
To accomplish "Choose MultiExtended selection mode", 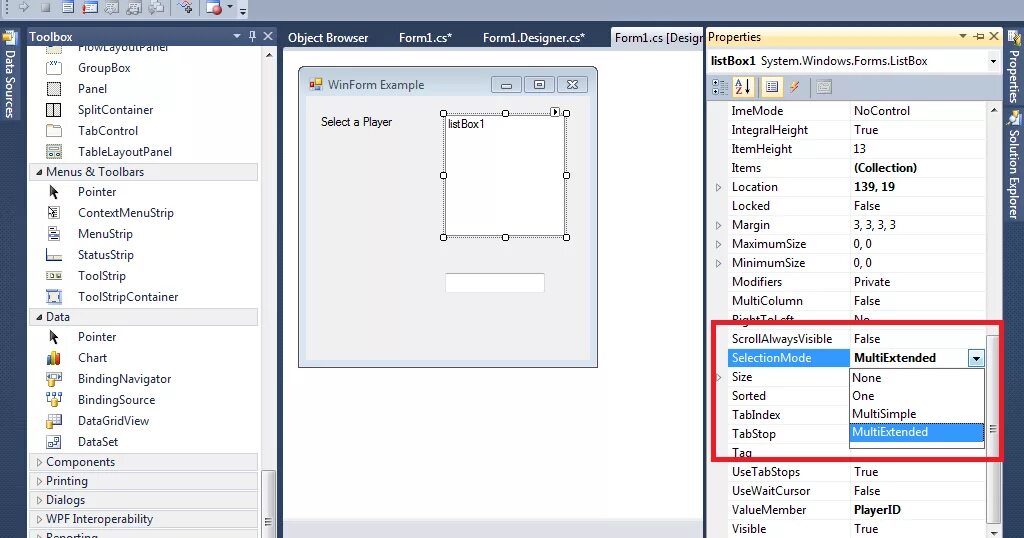I will click(917, 432).
